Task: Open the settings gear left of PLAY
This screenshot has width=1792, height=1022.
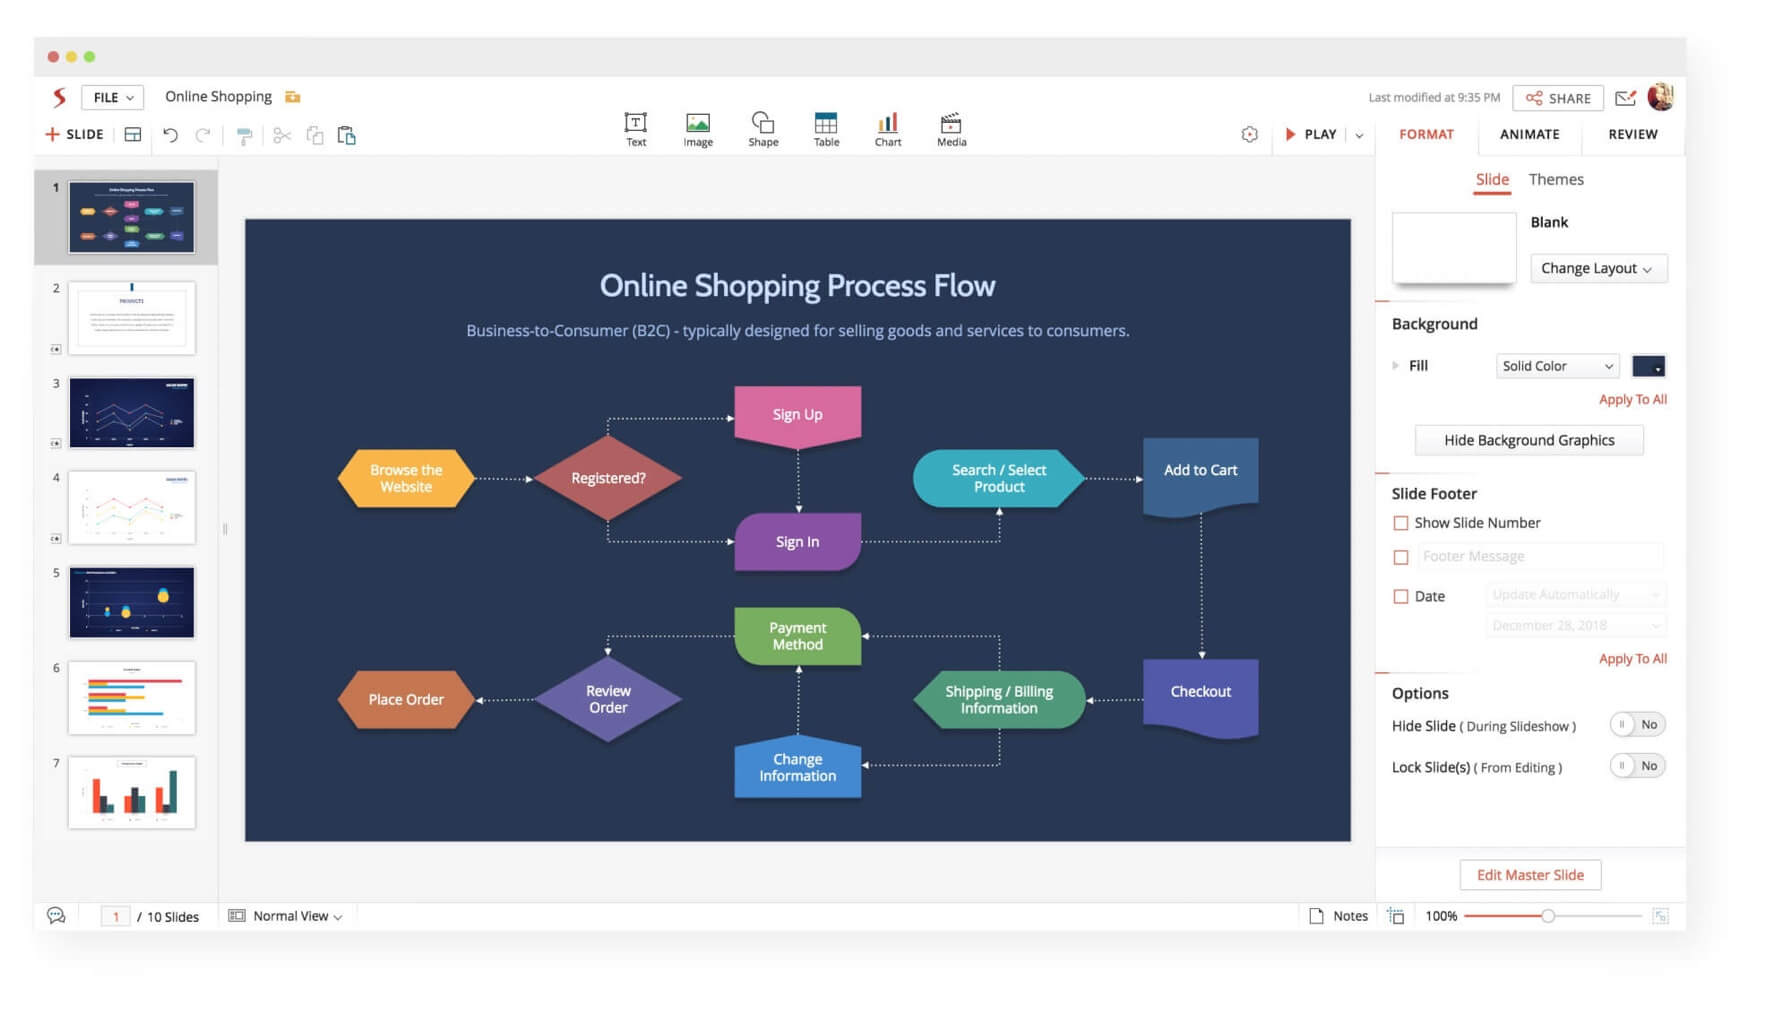Action: 1249,134
